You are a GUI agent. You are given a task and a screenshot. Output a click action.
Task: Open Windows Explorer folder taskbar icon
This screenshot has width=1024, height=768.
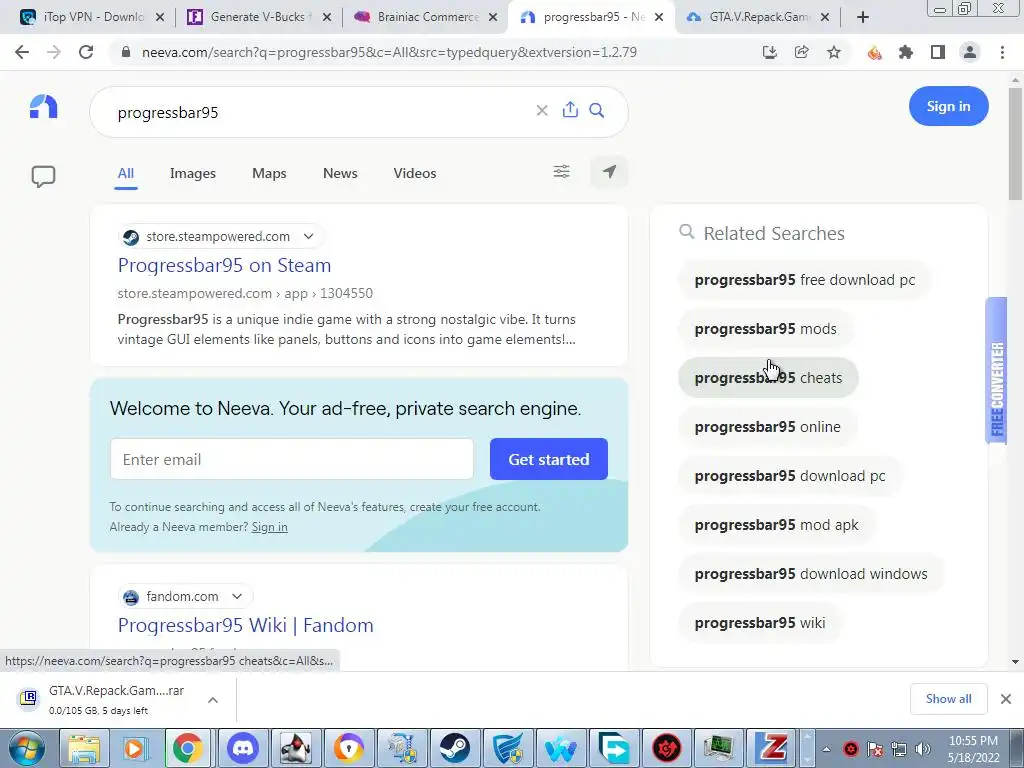tap(84, 748)
